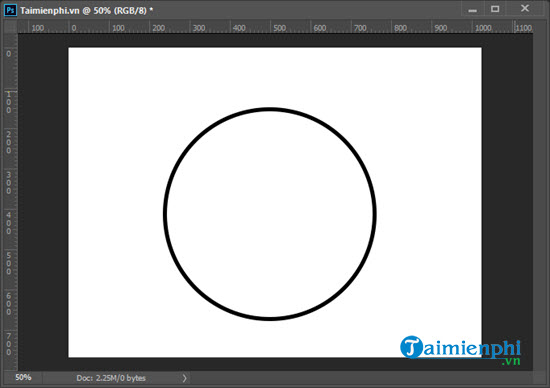Click the horizontal scrollbar beside status bar
The height and width of the screenshot is (388, 550).
click(361, 378)
